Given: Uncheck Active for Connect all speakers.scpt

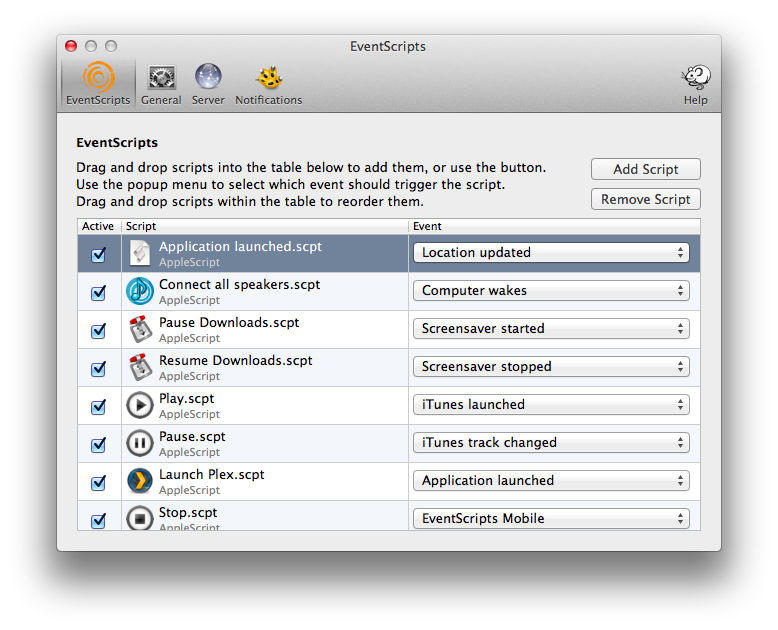Looking at the screenshot, I should [x=98, y=293].
